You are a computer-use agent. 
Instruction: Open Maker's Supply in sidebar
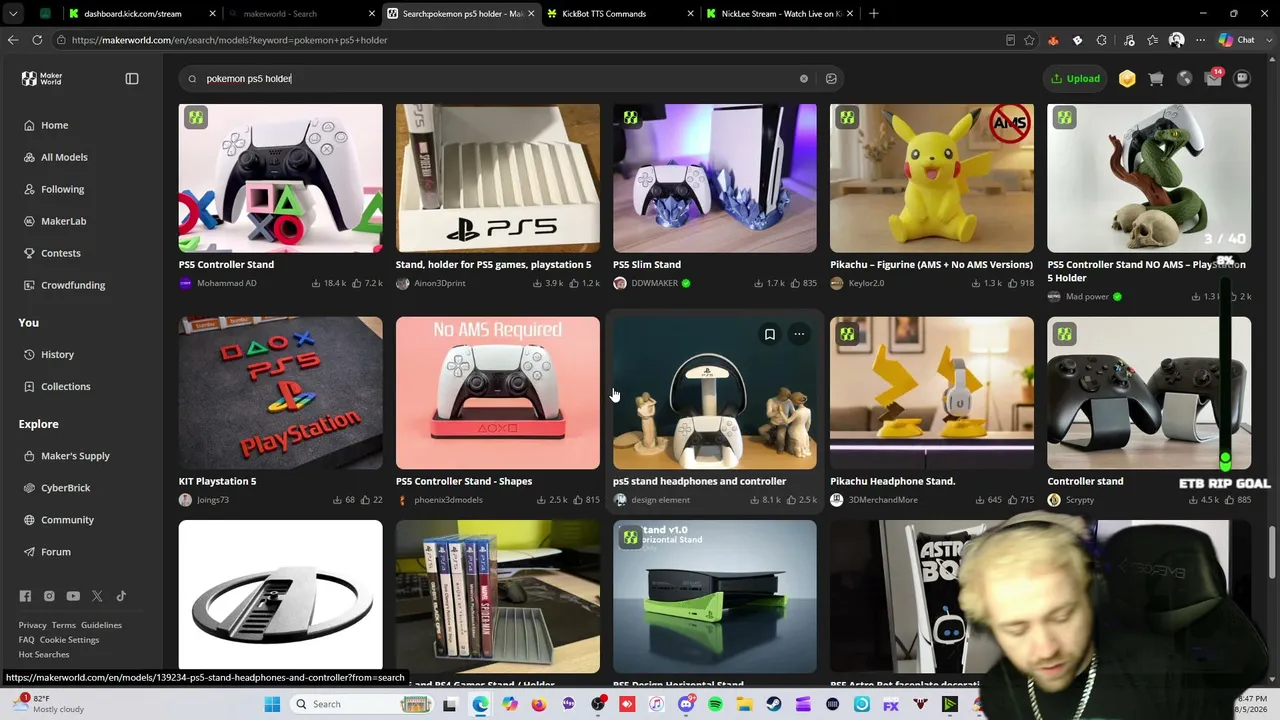pos(75,456)
